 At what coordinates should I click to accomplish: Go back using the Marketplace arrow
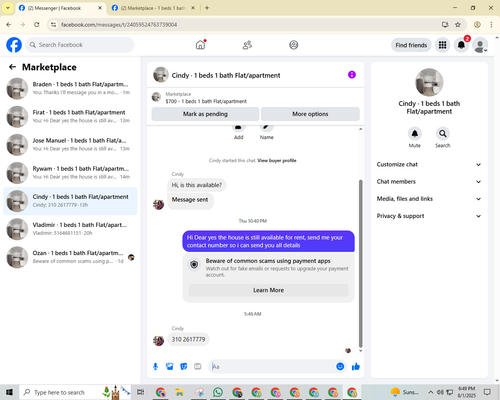pyautogui.click(x=12, y=67)
